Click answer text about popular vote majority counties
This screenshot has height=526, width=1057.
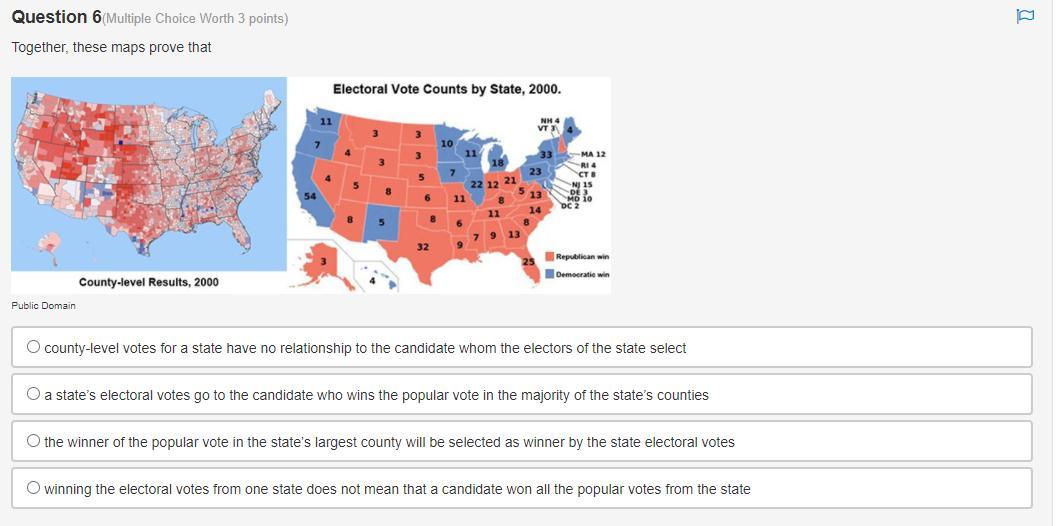(376, 395)
